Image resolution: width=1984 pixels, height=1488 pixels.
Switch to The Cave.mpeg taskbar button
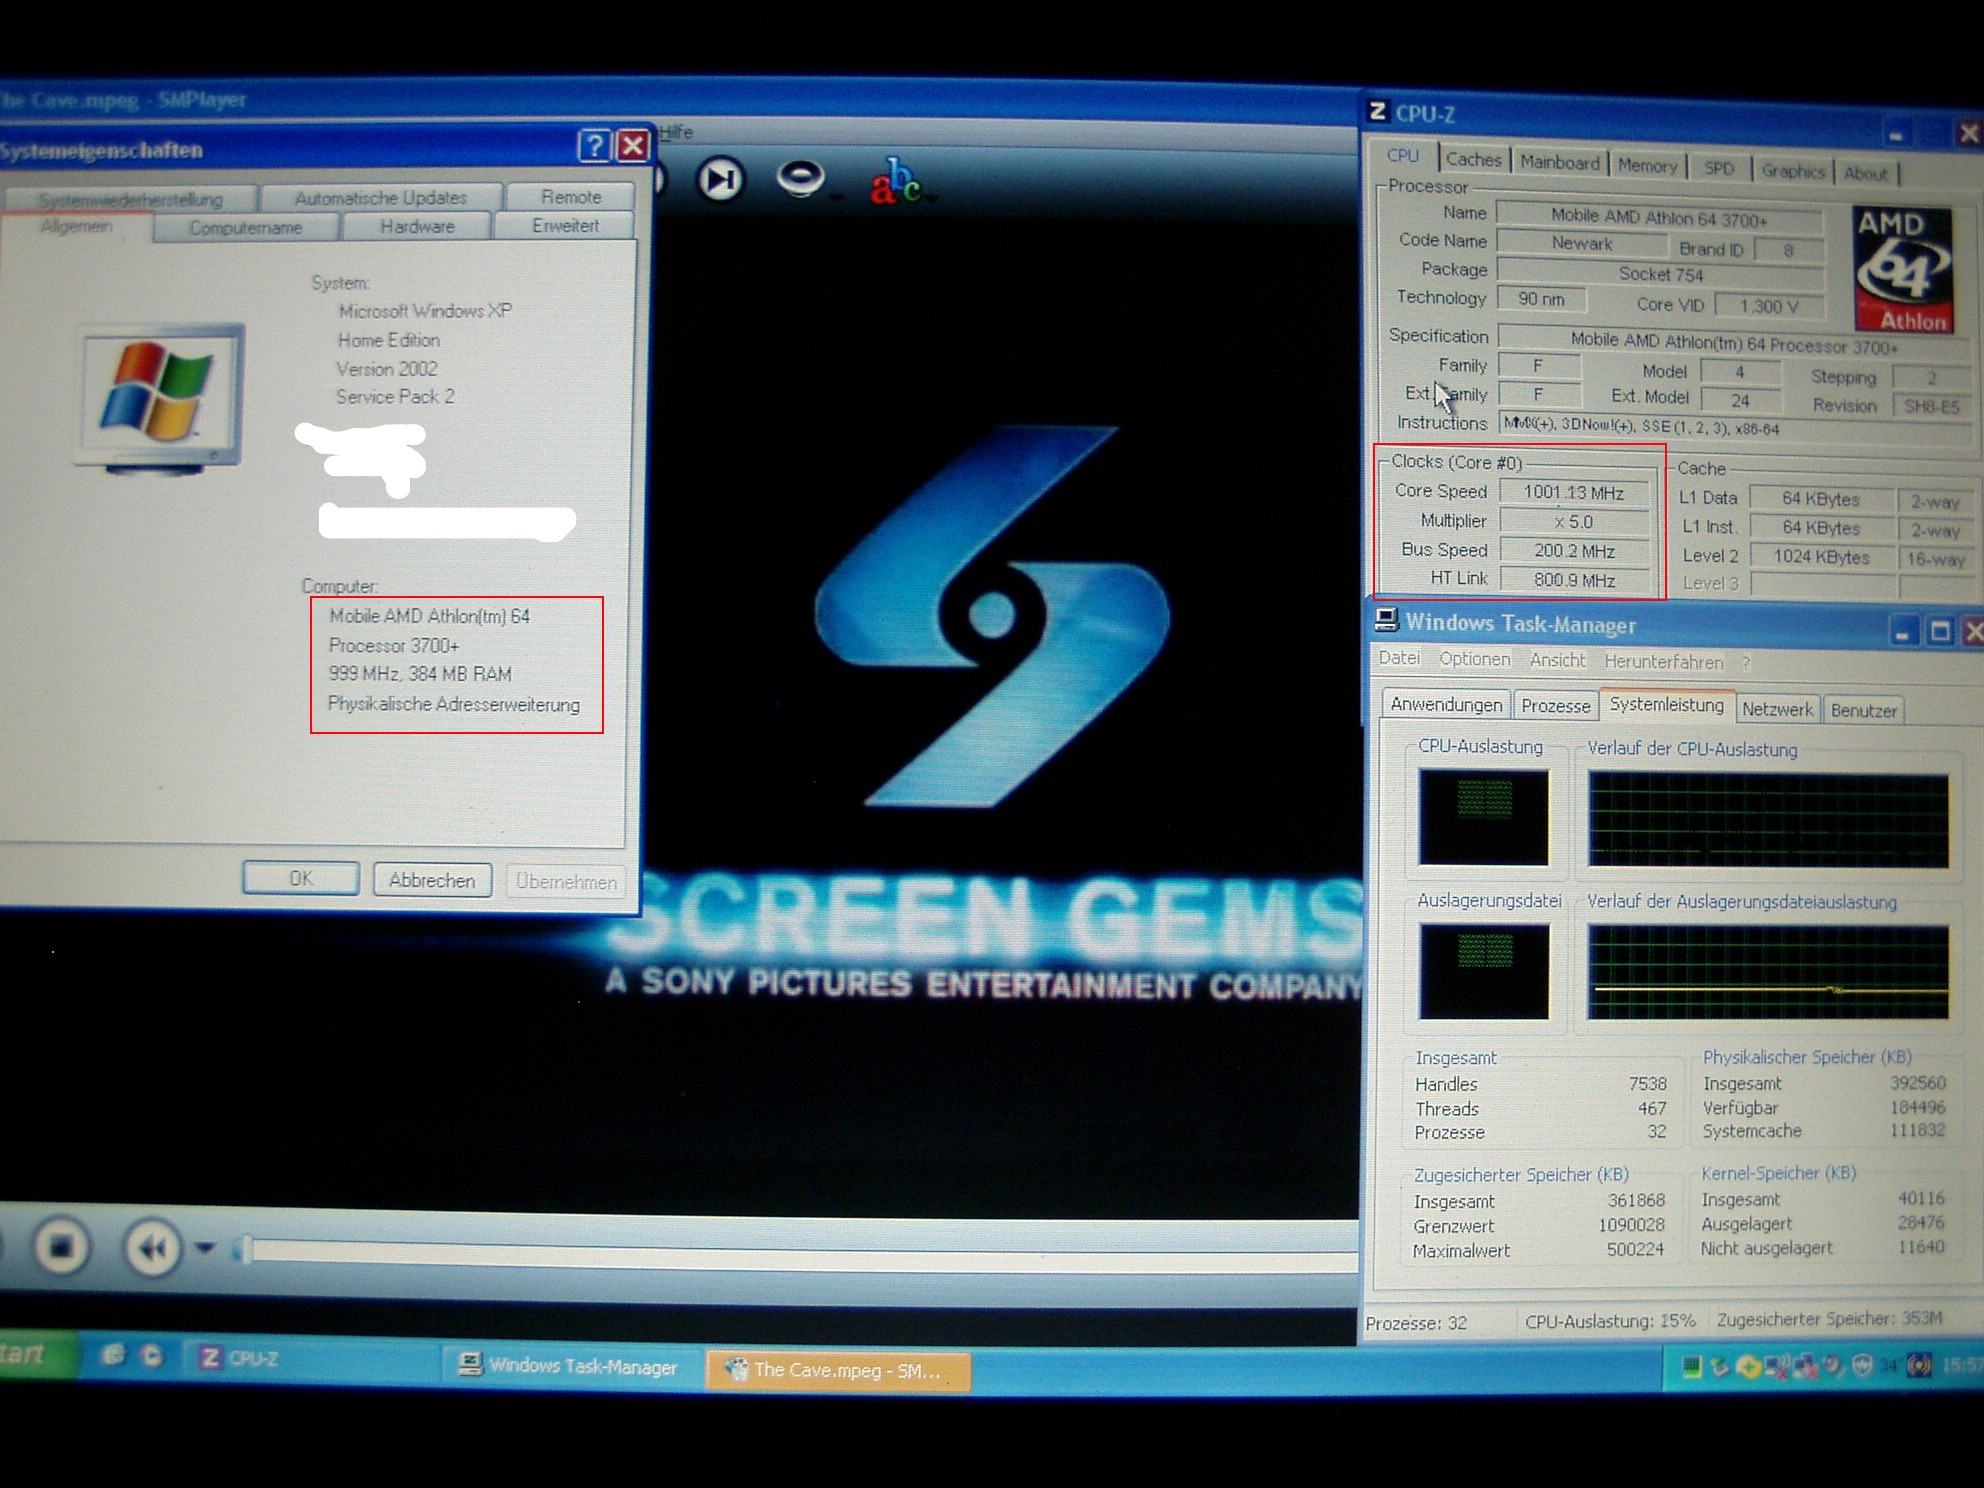[838, 1370]
